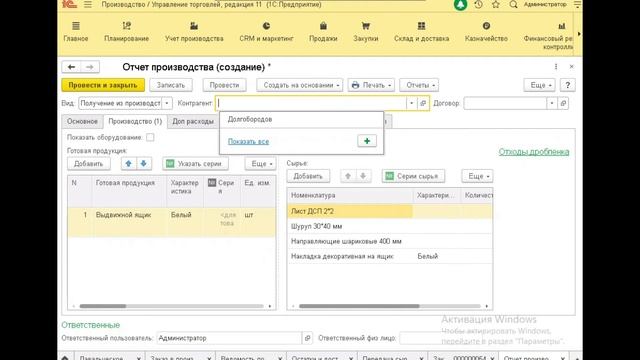Click the Белый characteristic cell in products
Image resolution: width=640 pixels, height=360 pixels.
coord(185,222)
